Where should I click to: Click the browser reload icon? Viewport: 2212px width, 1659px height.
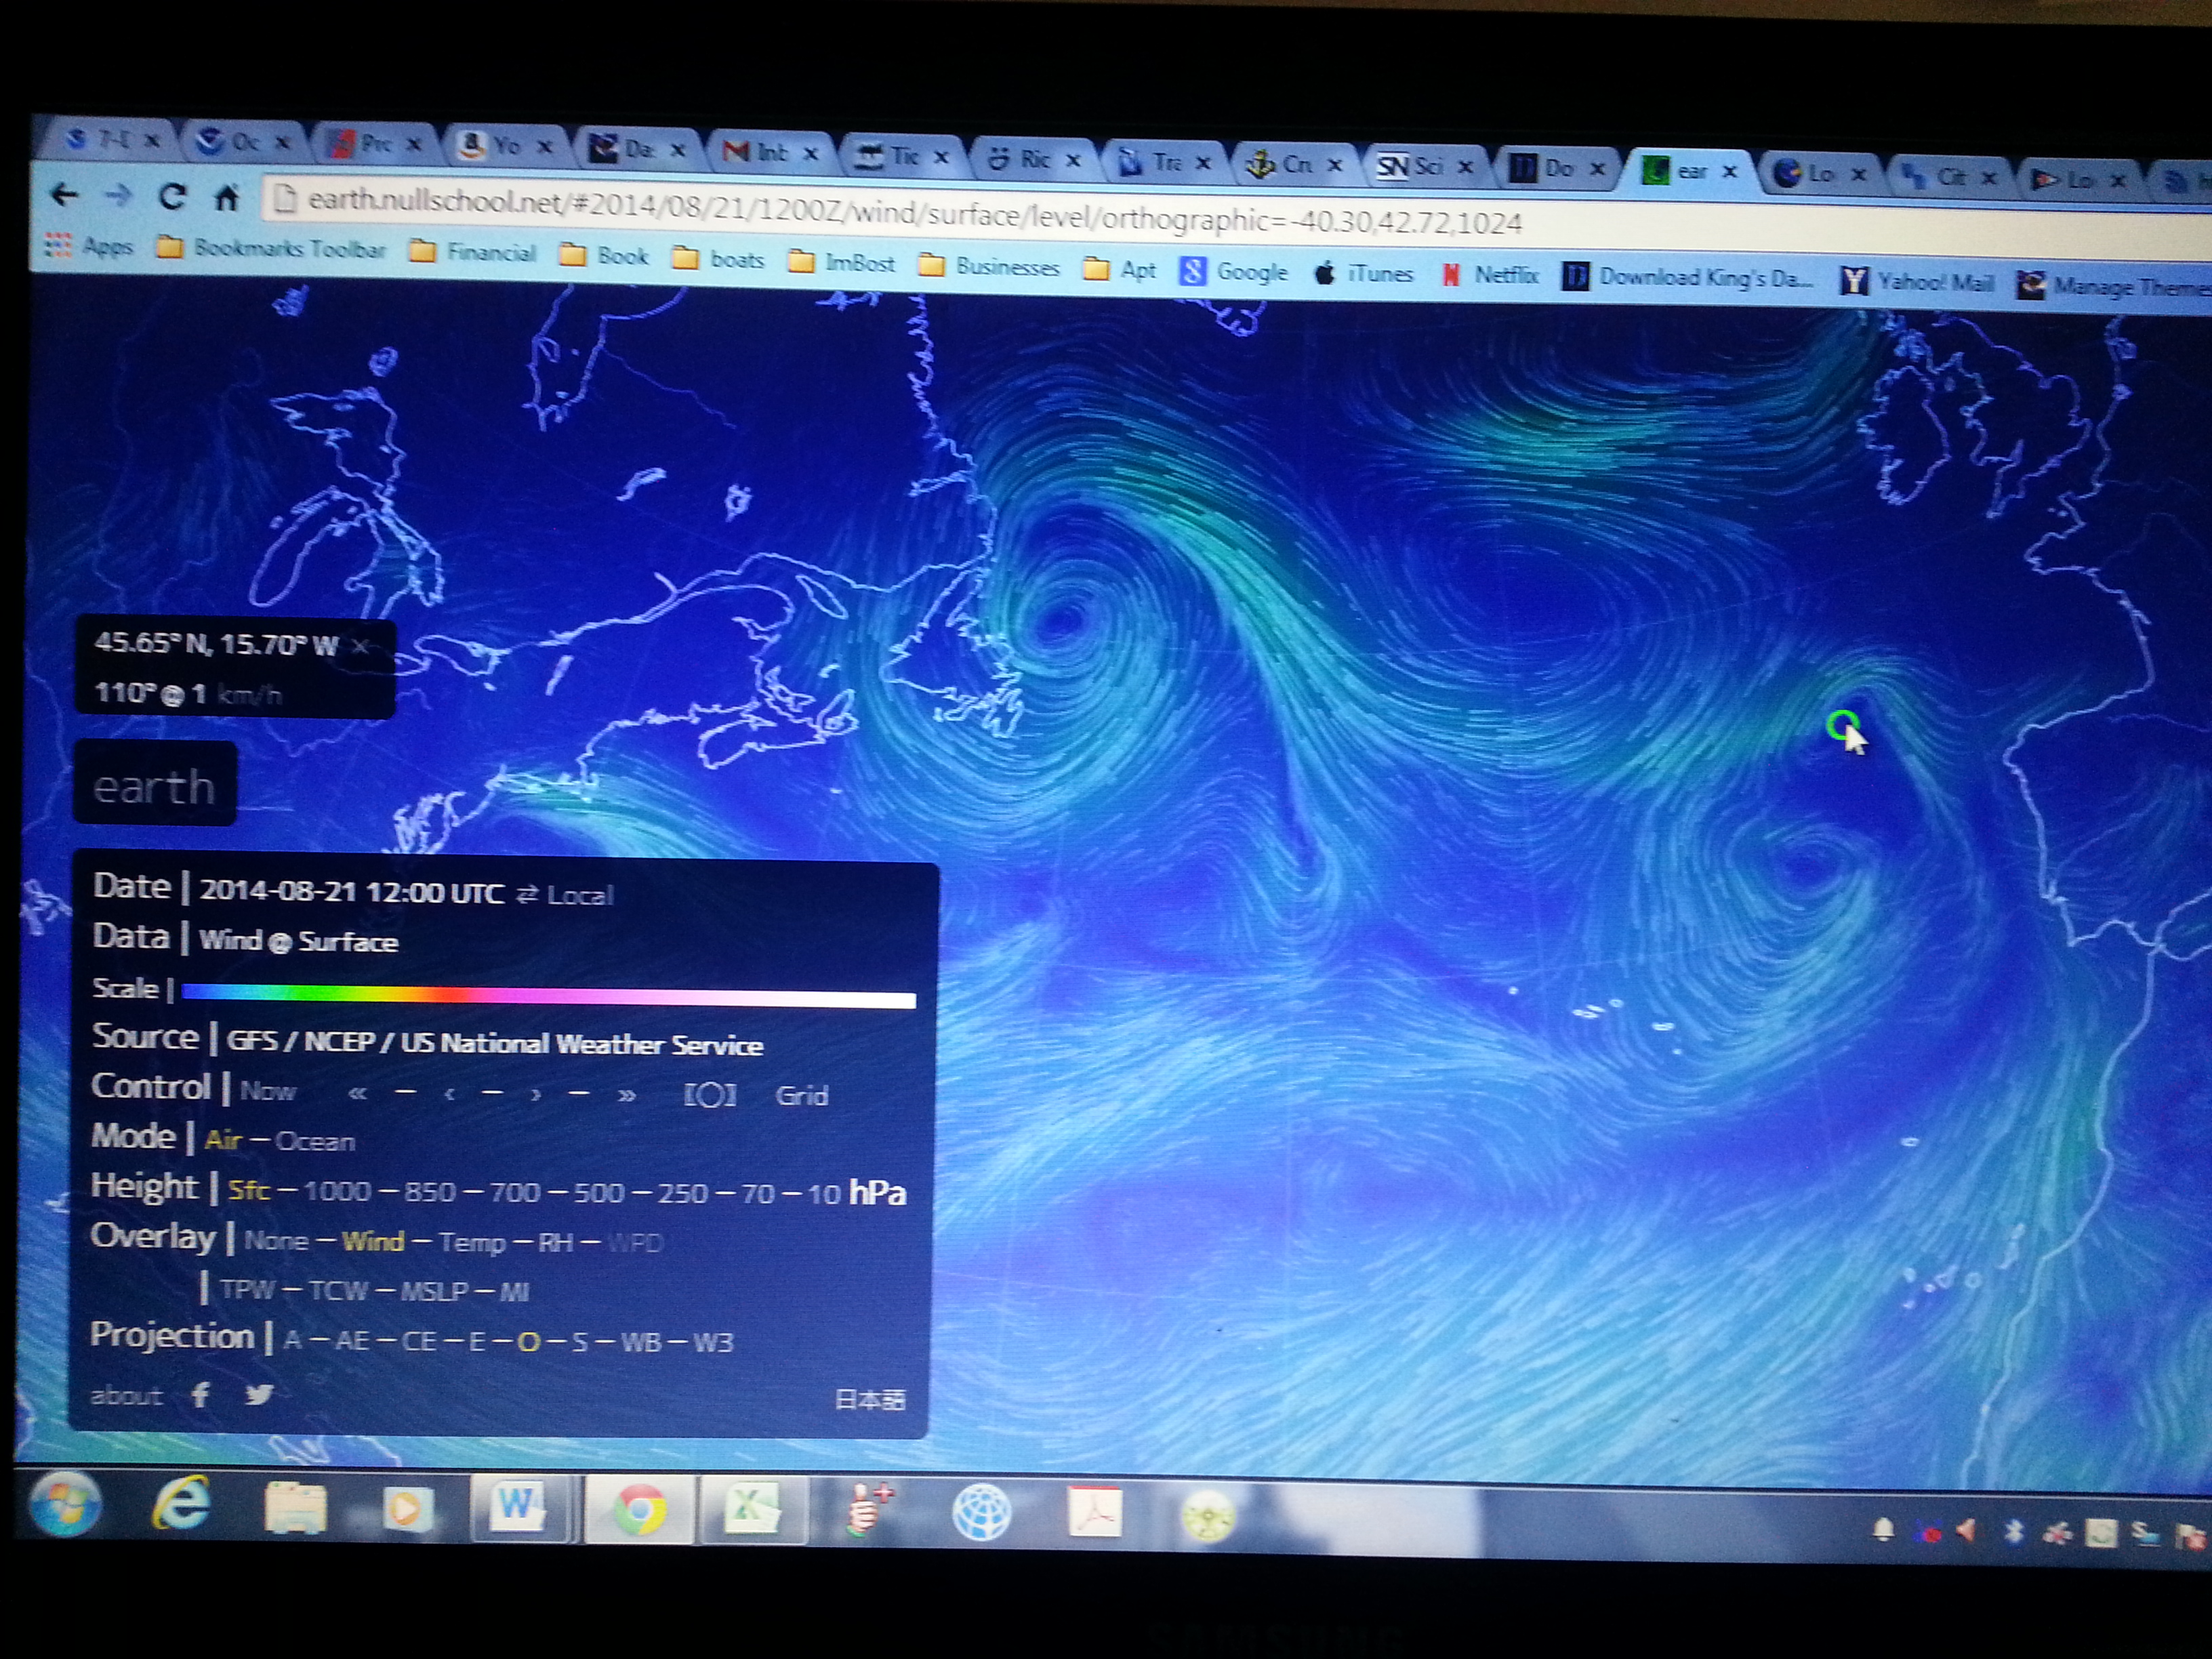point(172,197)
